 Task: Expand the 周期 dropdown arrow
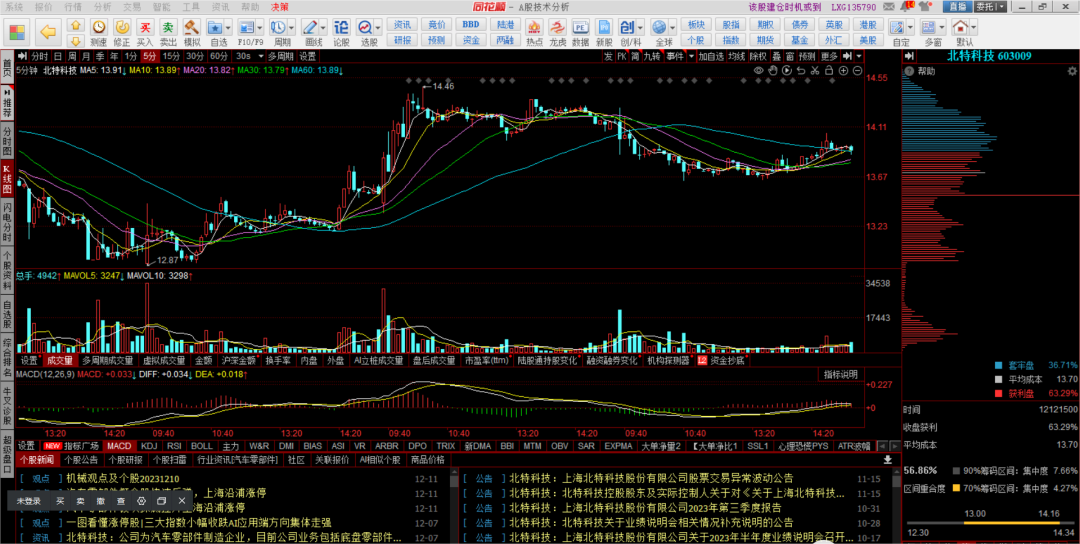click(291, 28)
